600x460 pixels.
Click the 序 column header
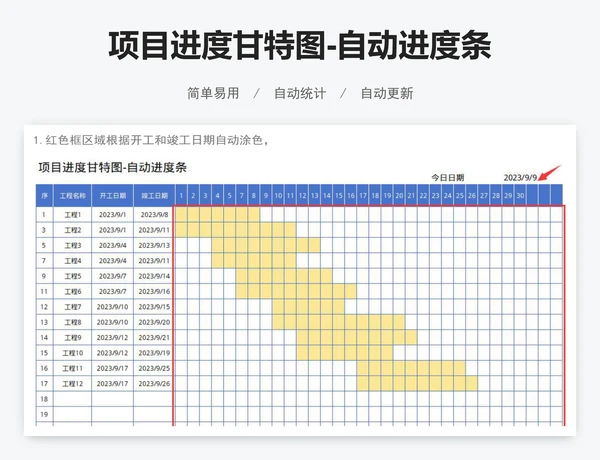pyautogui.click(x=44, y=196)
